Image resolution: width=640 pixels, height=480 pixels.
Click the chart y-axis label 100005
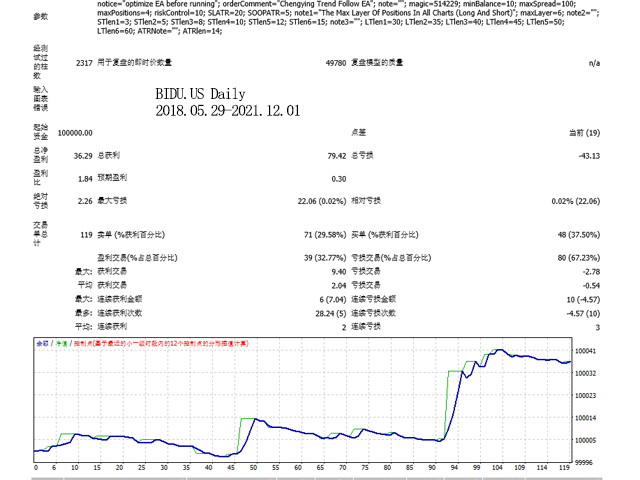pyautogui.click(x=585, y=440)
